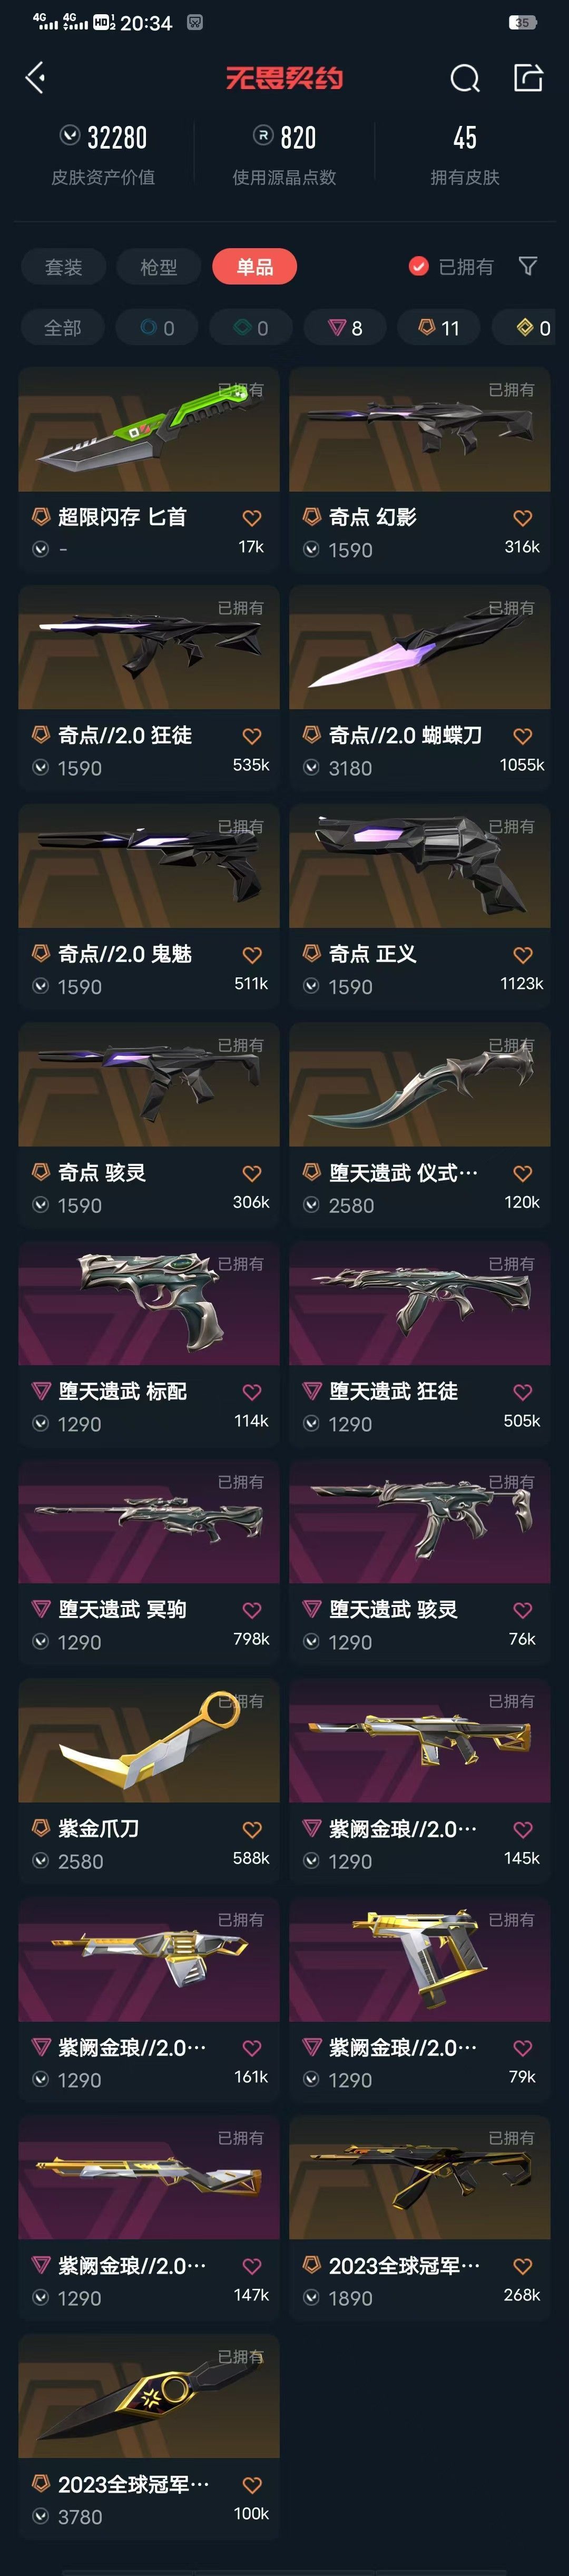Filter by blue circle tier 0

coord(157,328)
